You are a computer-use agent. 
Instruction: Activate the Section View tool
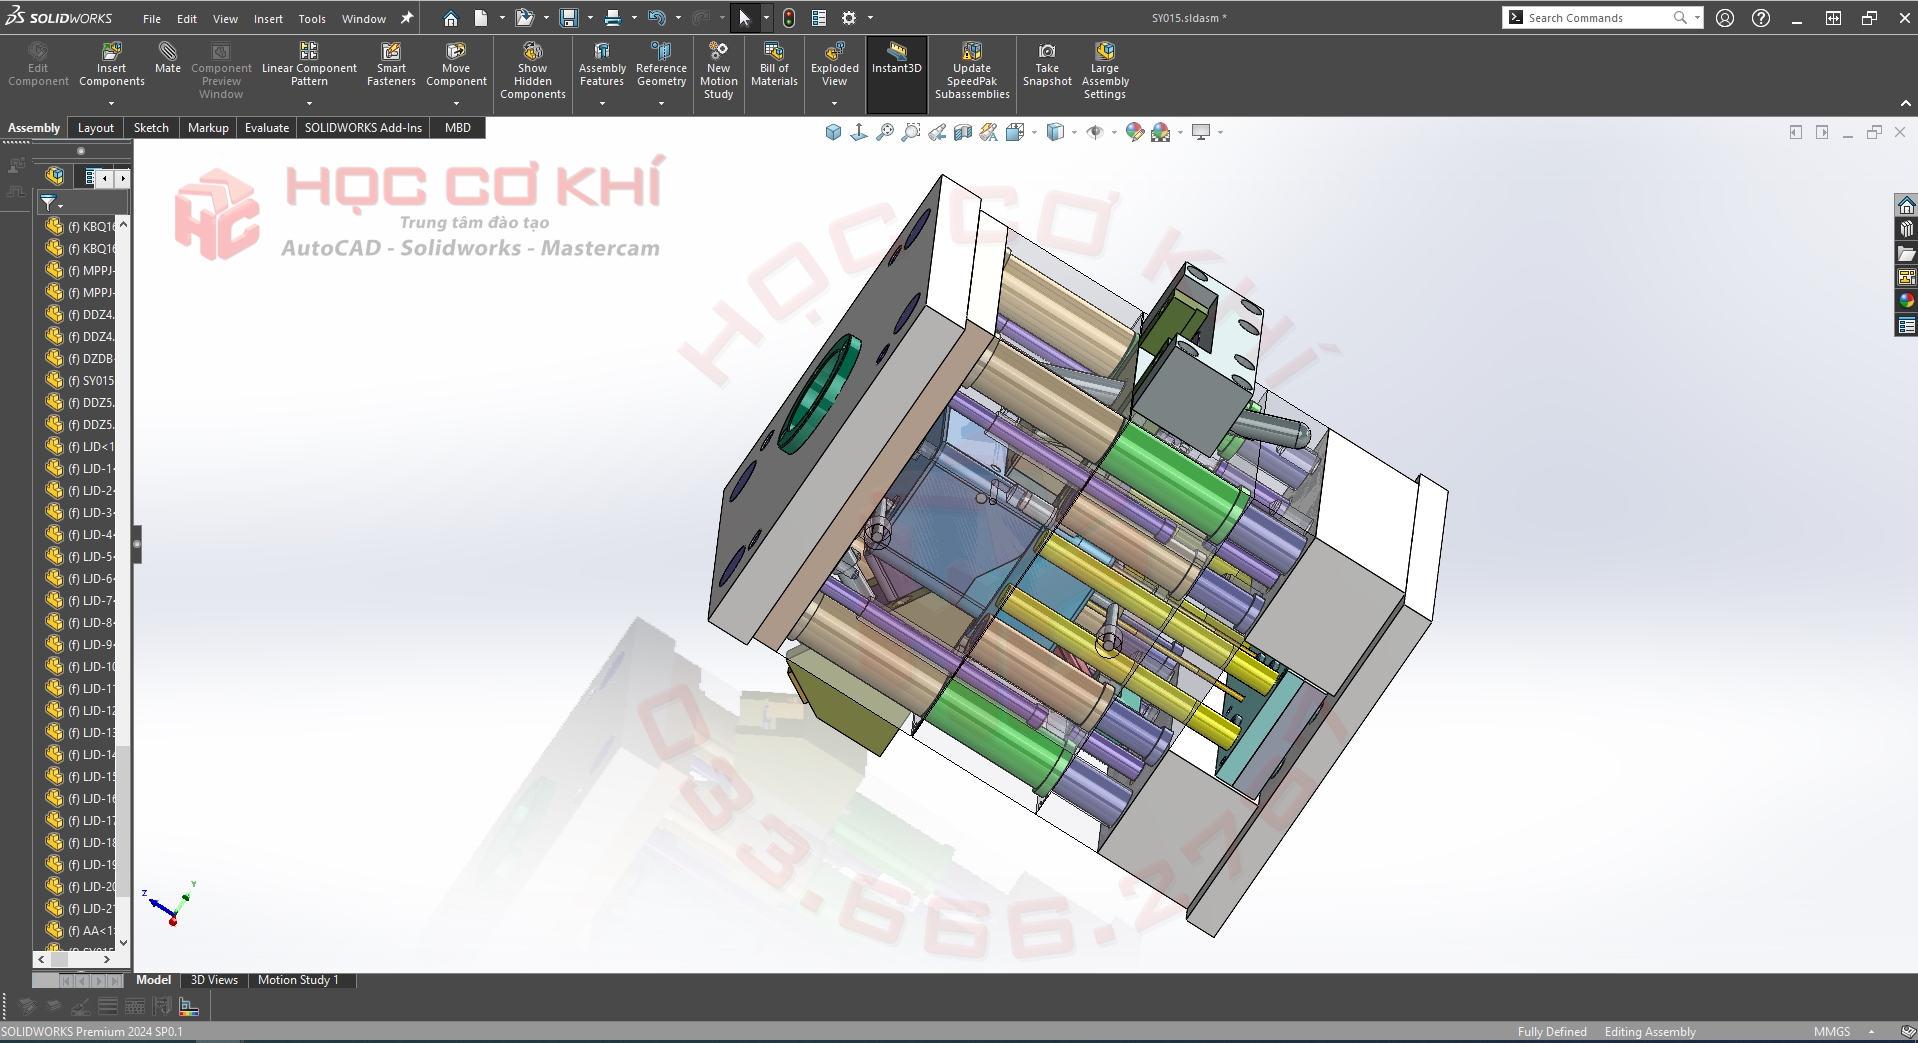(x=963, y=132)
